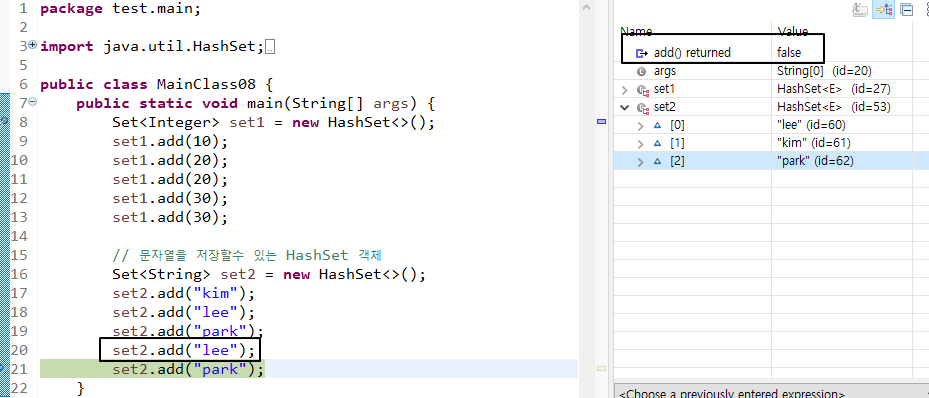The image size is (929, 398).
Task: Click the triangle icon of element [0]
Action: (658, 126)
